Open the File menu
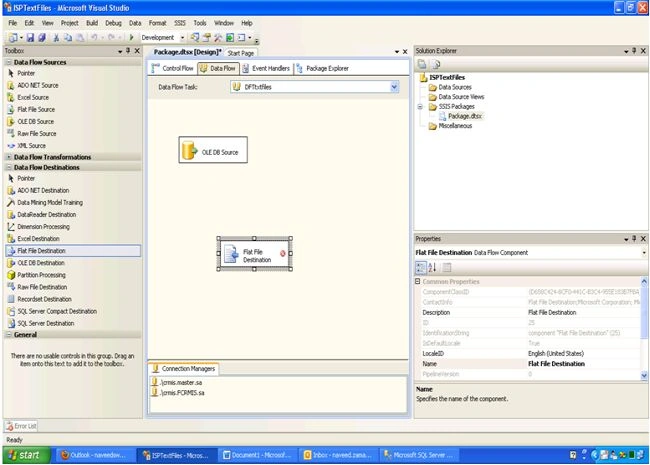This screenshot has width=650, height=465. (x=13, y=23)
